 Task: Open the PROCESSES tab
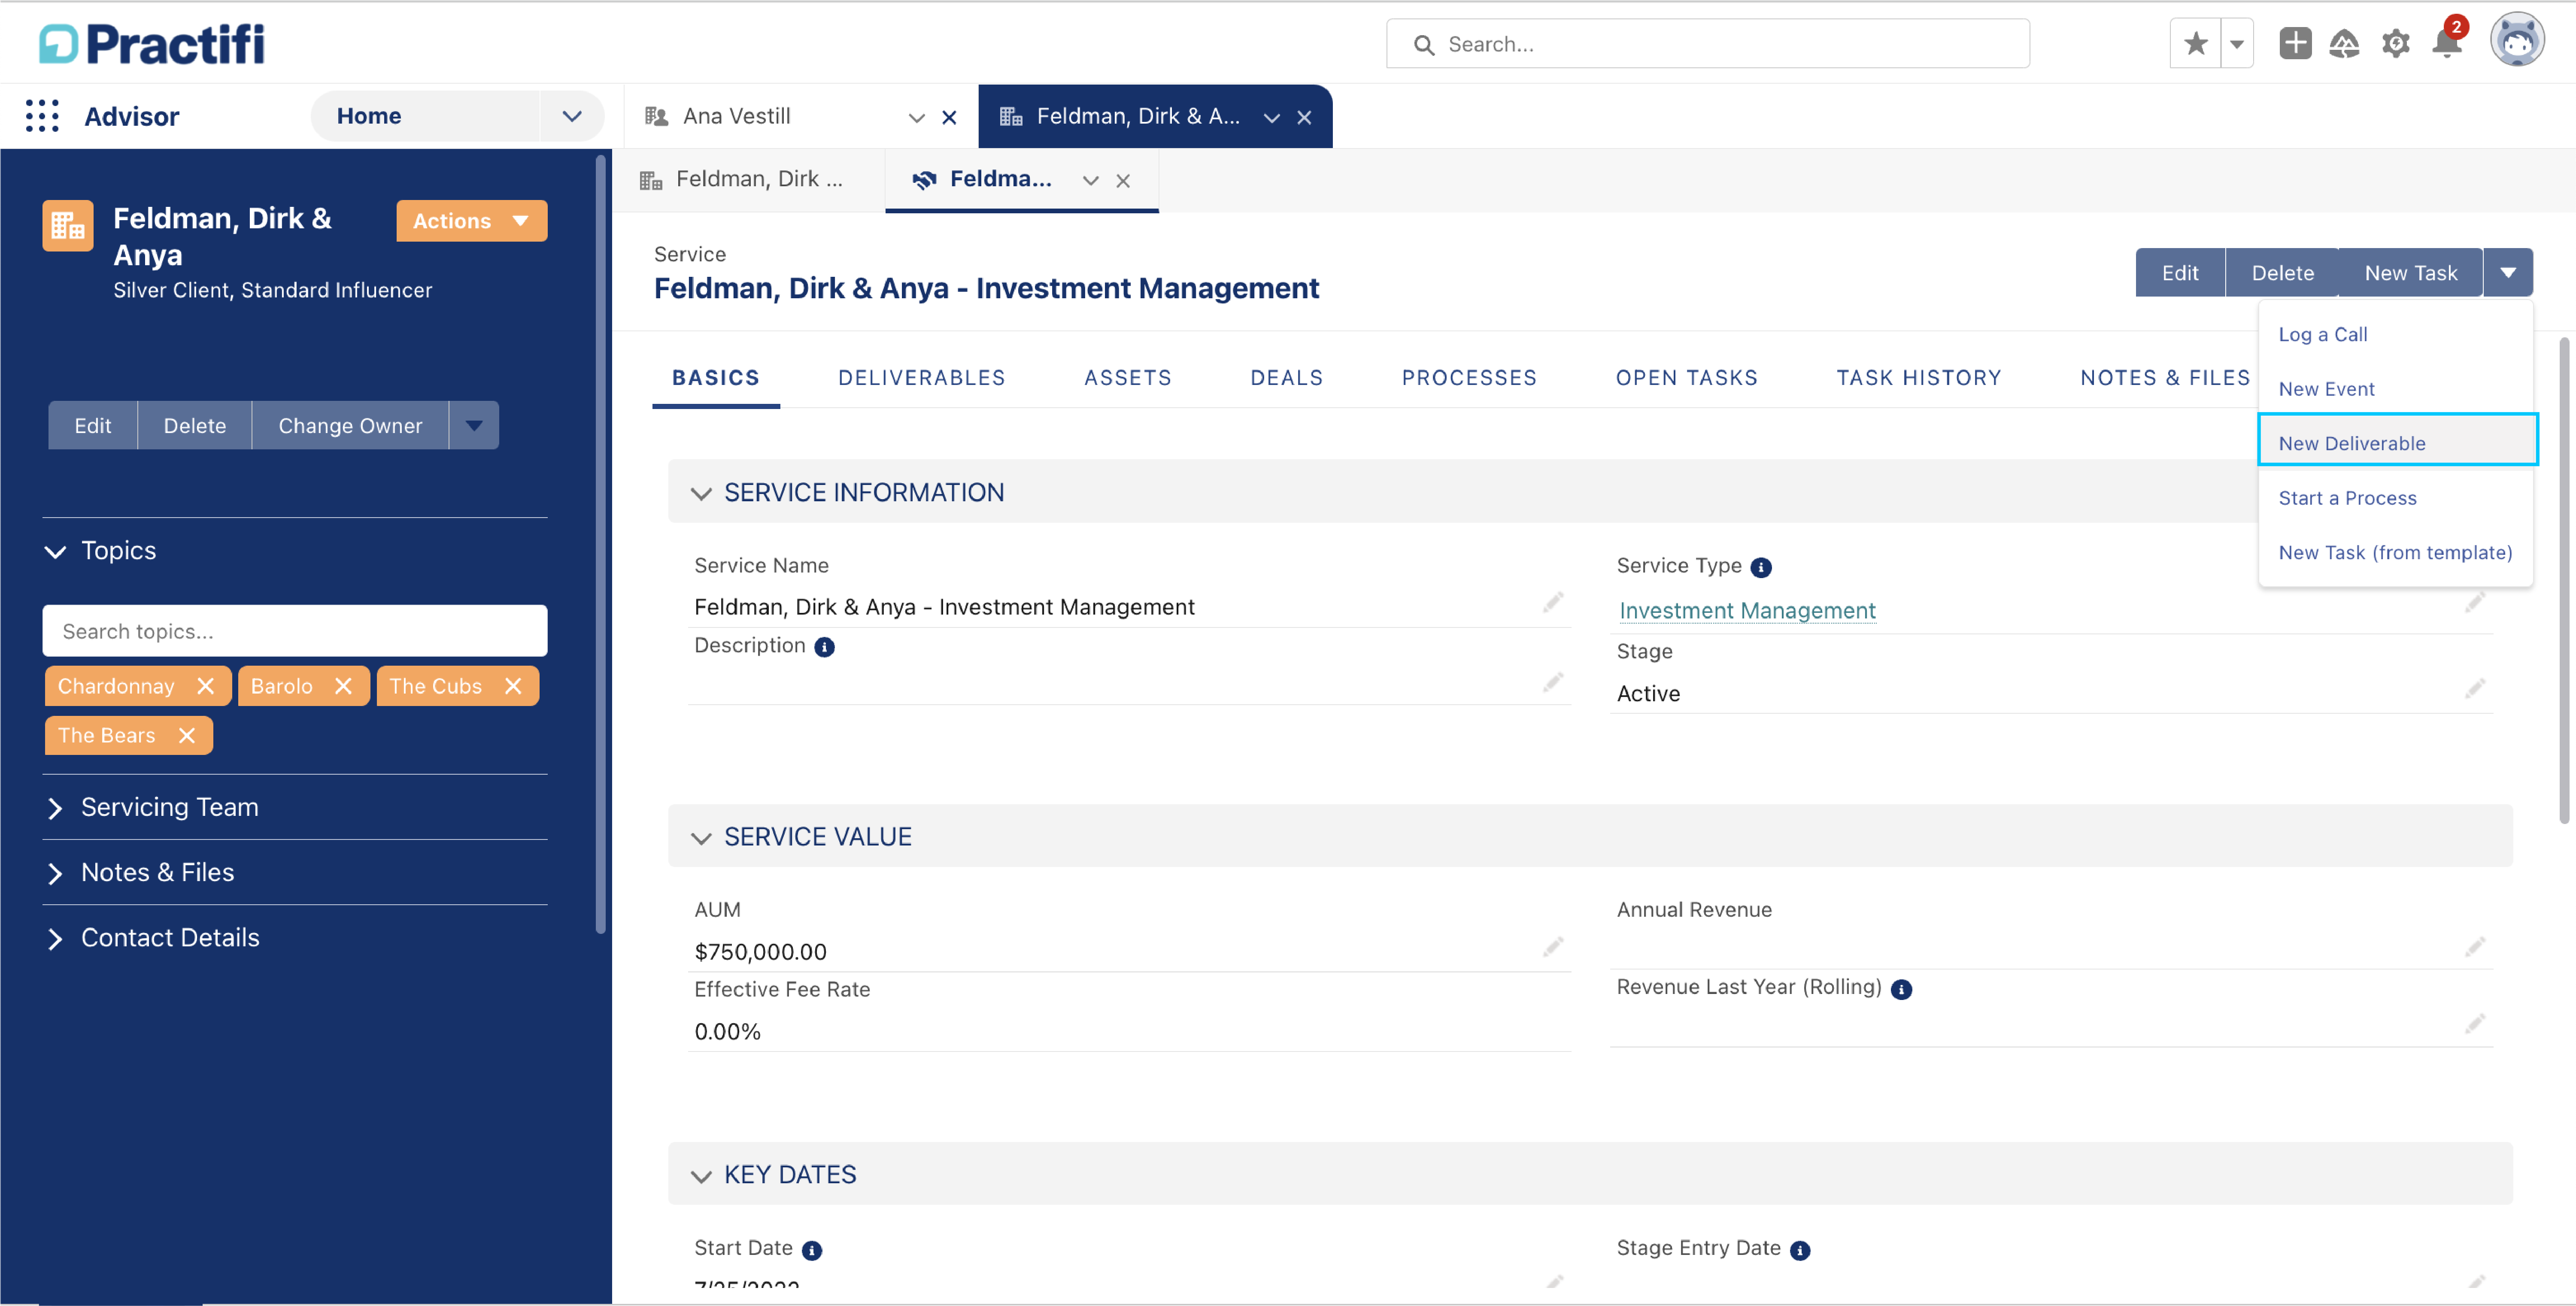pyautogui.click(x=1469, y=378)
